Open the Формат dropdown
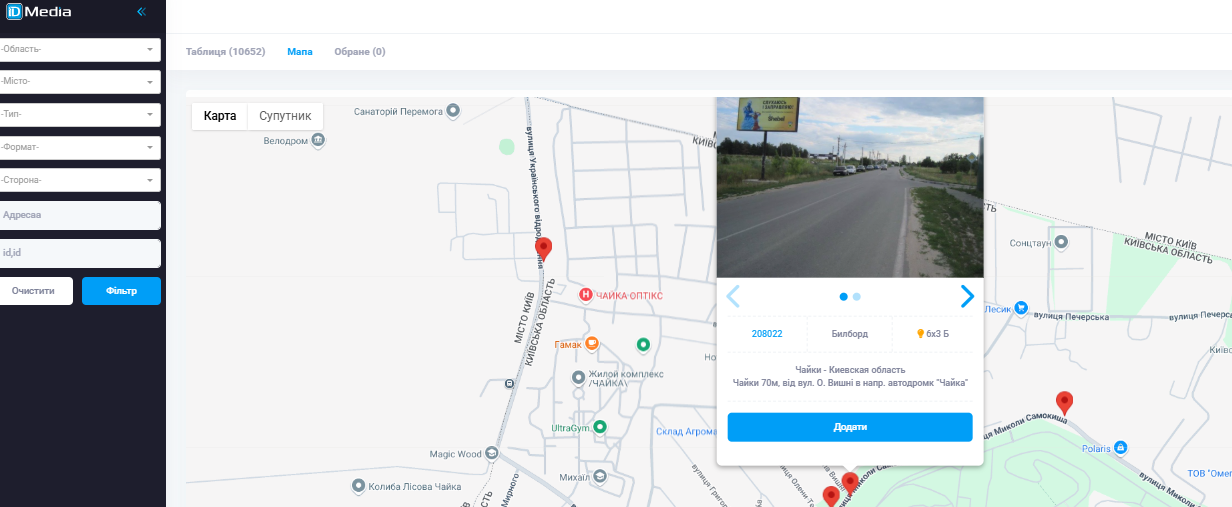 click(78, 147)
